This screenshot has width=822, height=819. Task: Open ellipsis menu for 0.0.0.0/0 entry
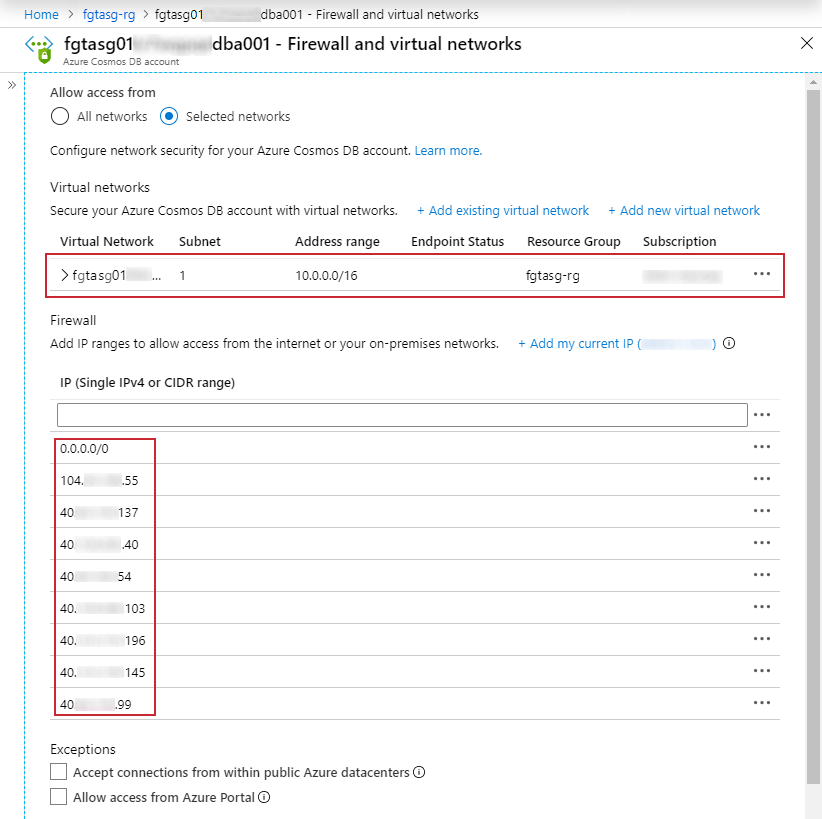click(762, 447)
